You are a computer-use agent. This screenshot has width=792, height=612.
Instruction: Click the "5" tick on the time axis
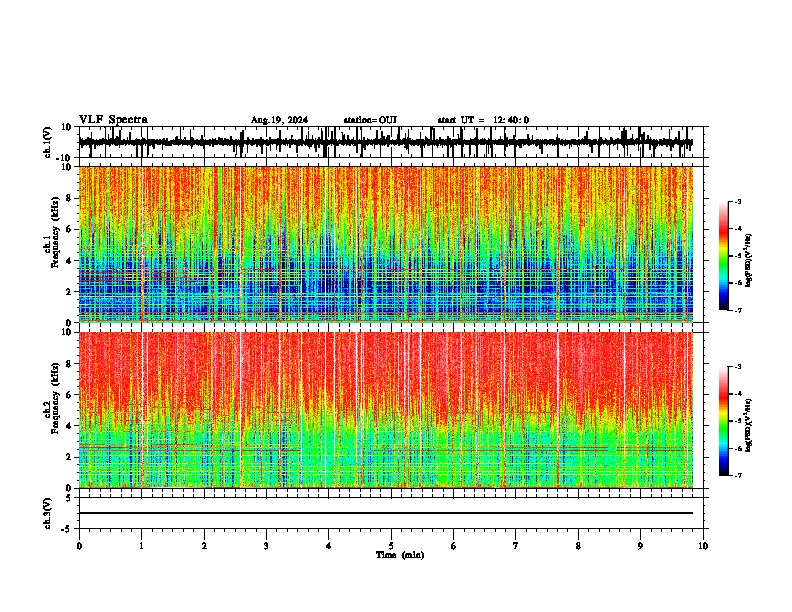(391, 546)
